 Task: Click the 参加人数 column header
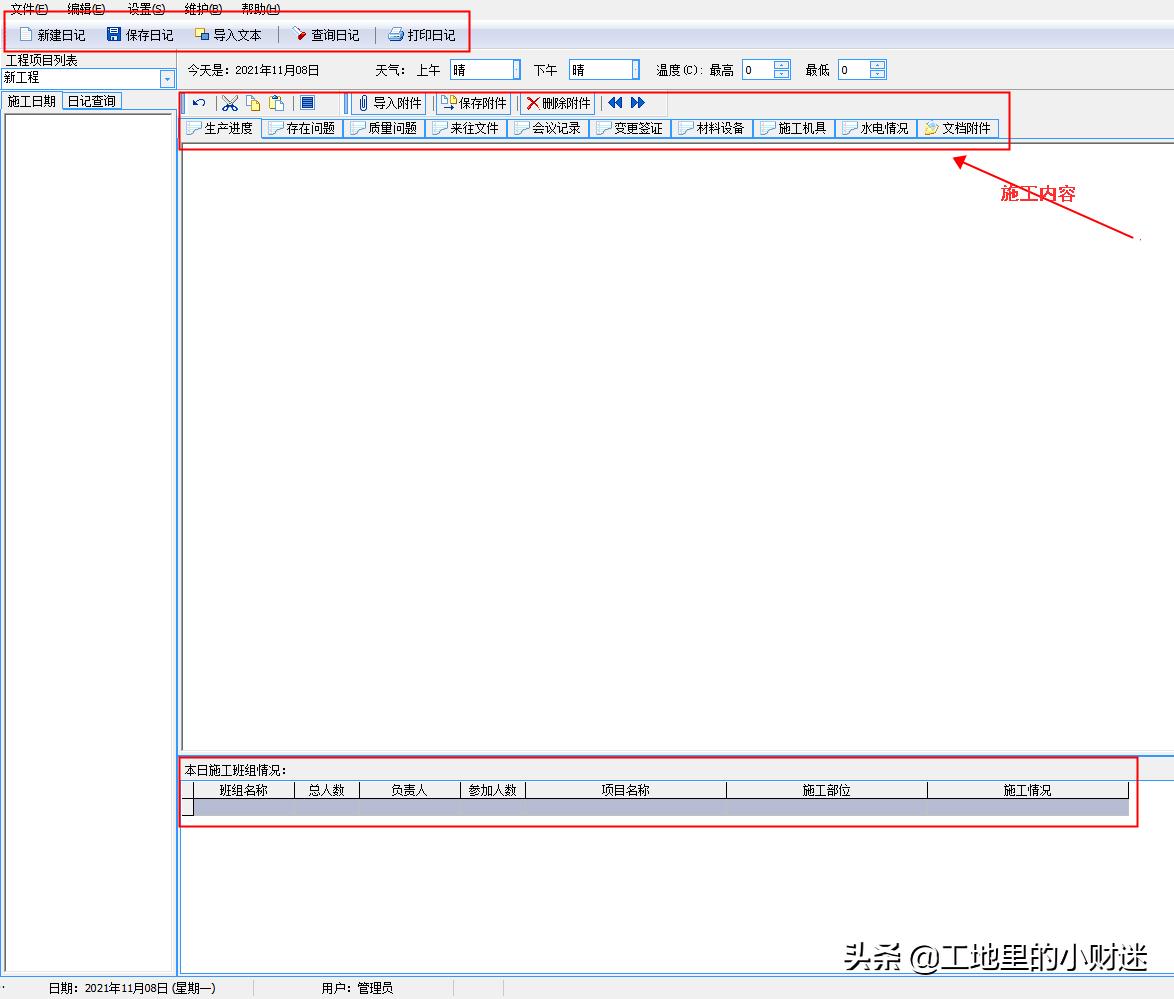click(x=493, y=790)
